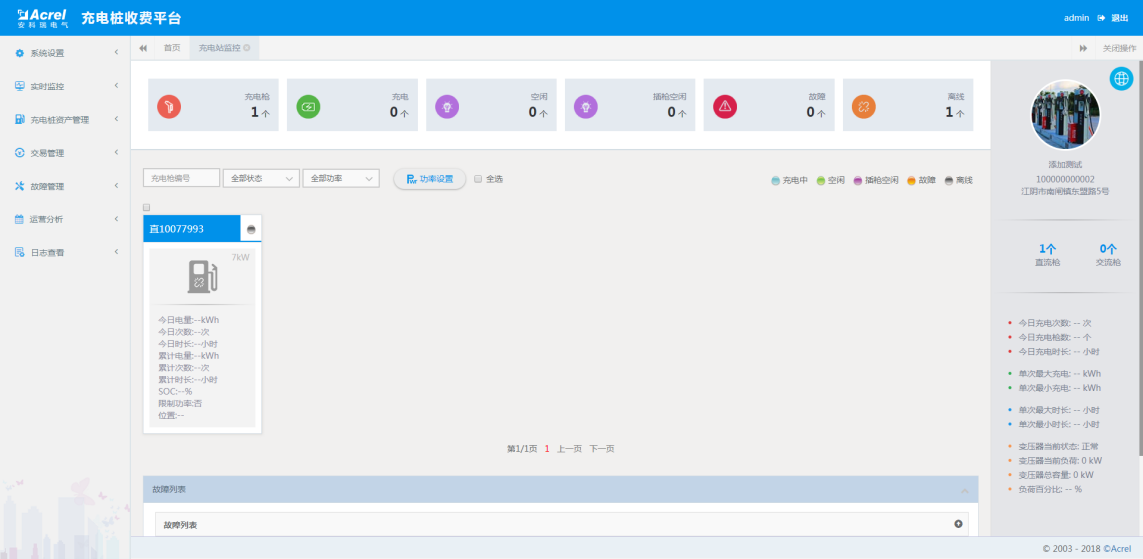The image size is (1143, 559).
Task: Click the 故障 legend orange dot
Action: pos(911,180)
